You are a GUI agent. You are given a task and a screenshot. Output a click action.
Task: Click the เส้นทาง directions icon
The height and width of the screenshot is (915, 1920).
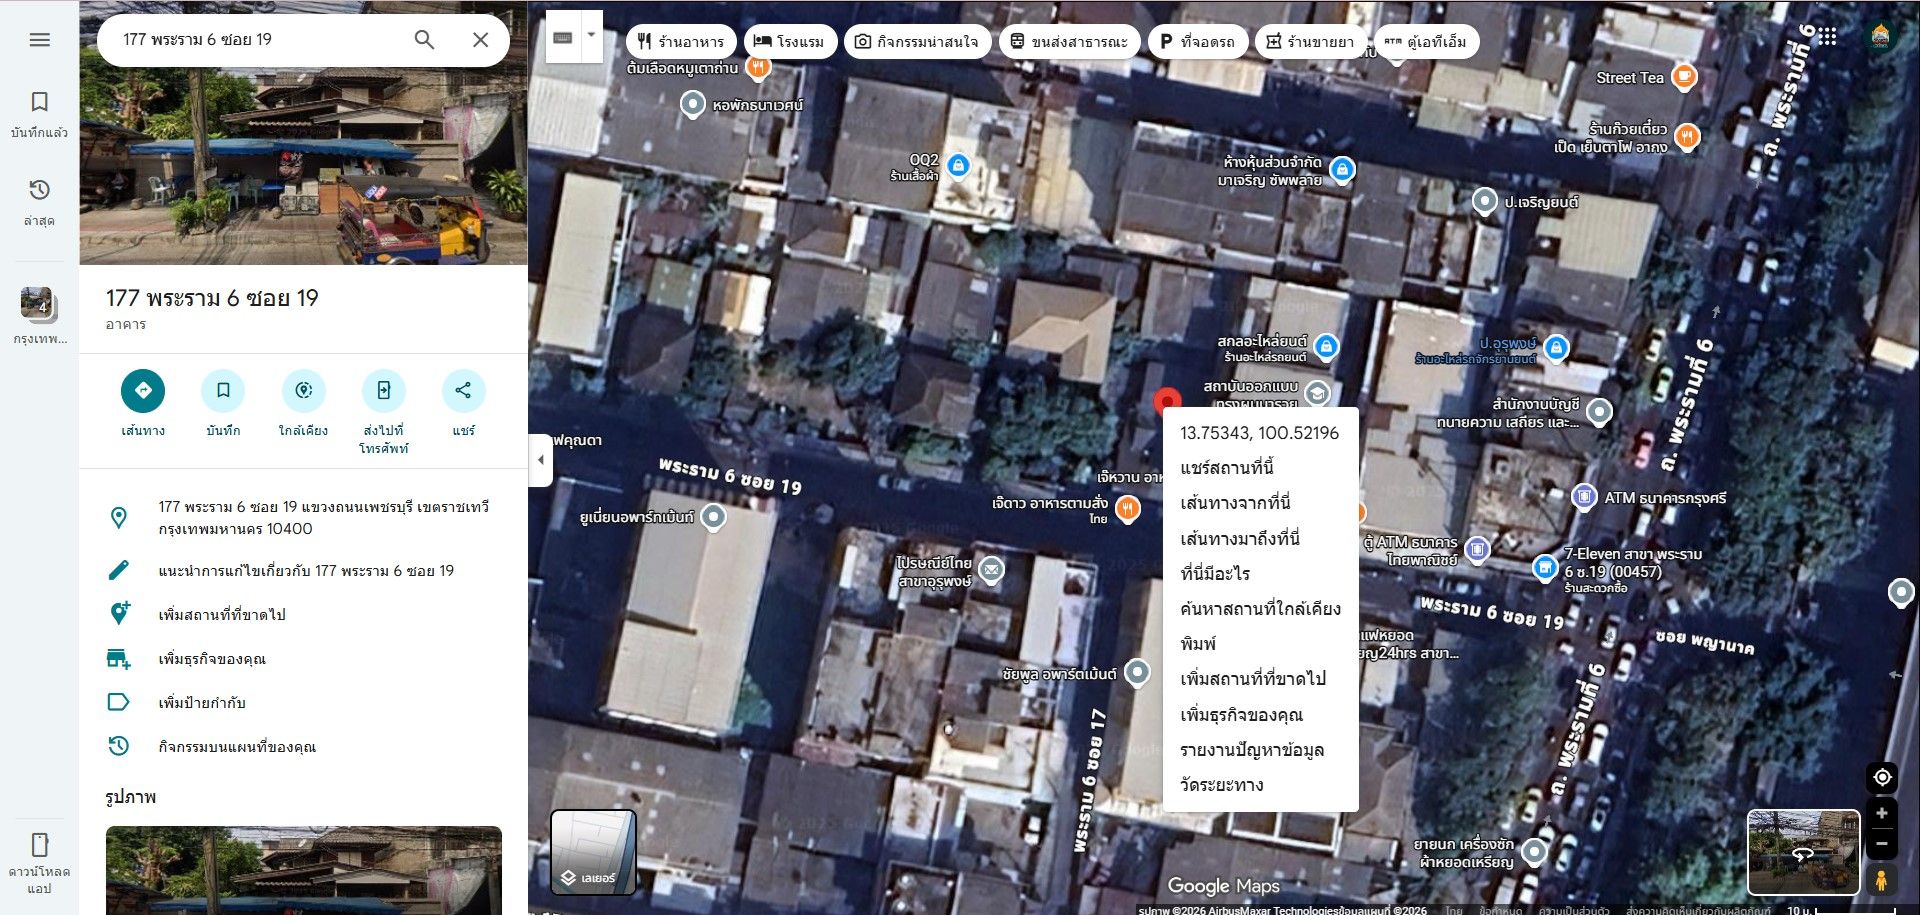143,390
